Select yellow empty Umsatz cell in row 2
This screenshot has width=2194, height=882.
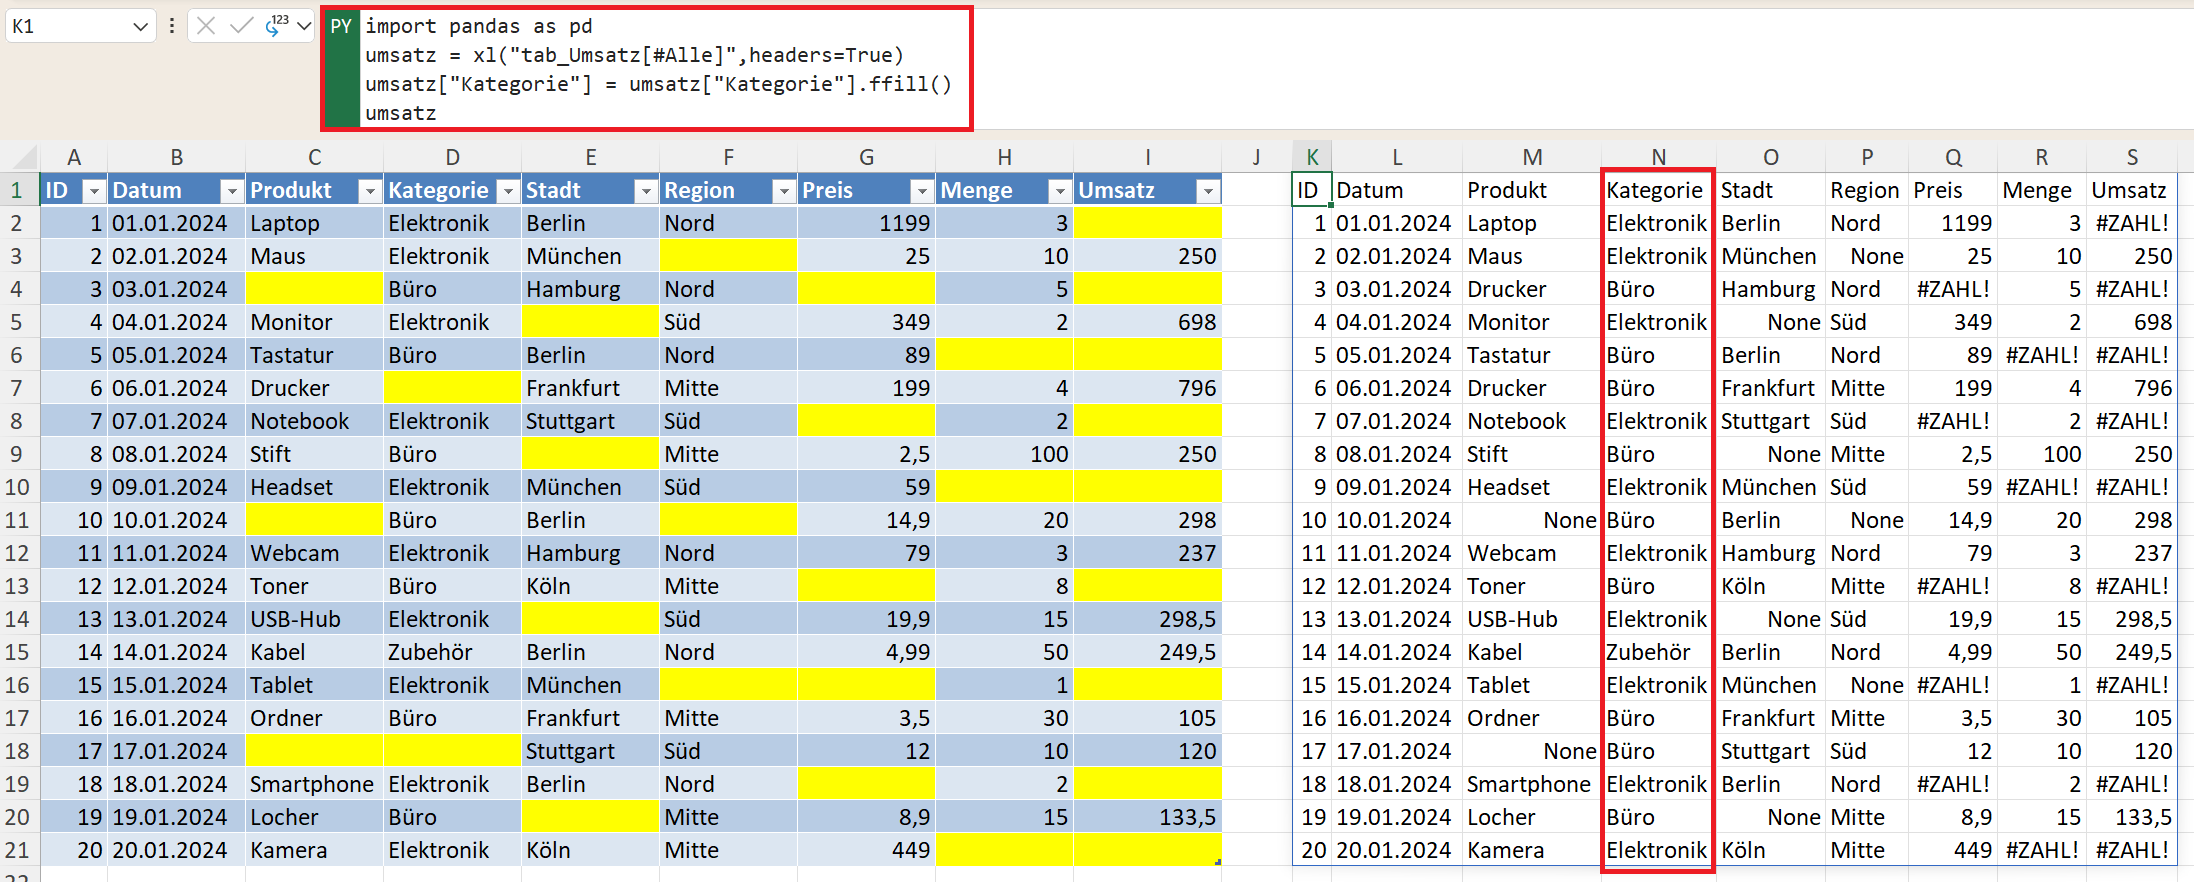[1147, 223]
